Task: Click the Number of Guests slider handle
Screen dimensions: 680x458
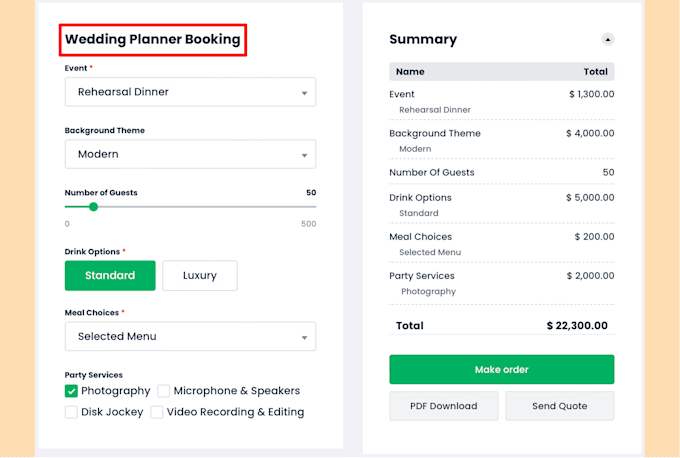Action: (93, 207)
